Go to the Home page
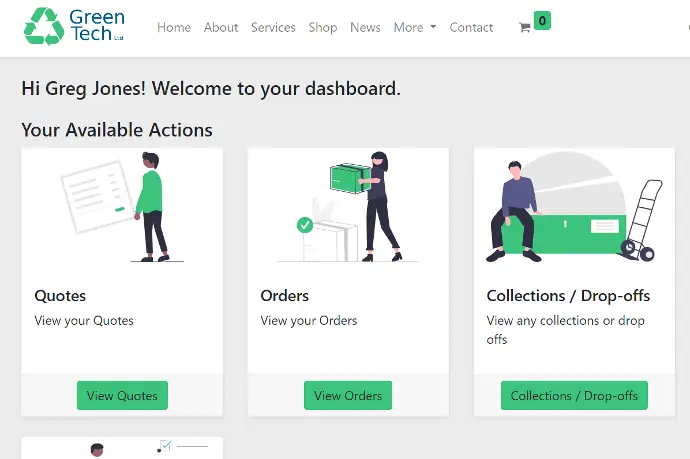Image resolution: width=690 pixels, height=459 pixels. (173, 28)
